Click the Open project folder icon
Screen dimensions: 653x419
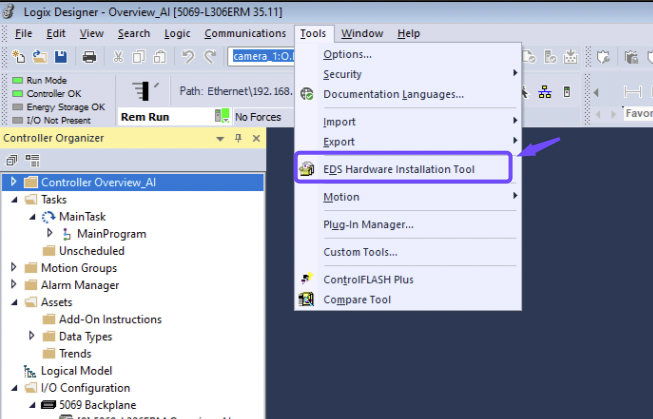39,56
